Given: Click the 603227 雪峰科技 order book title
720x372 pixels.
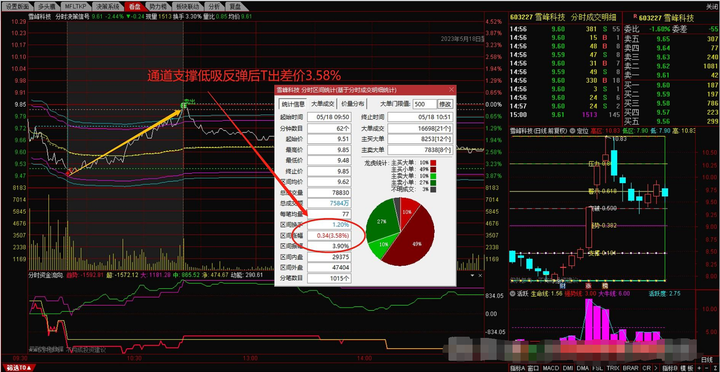Looking at the screenshot, I should [x=666, y=18].
